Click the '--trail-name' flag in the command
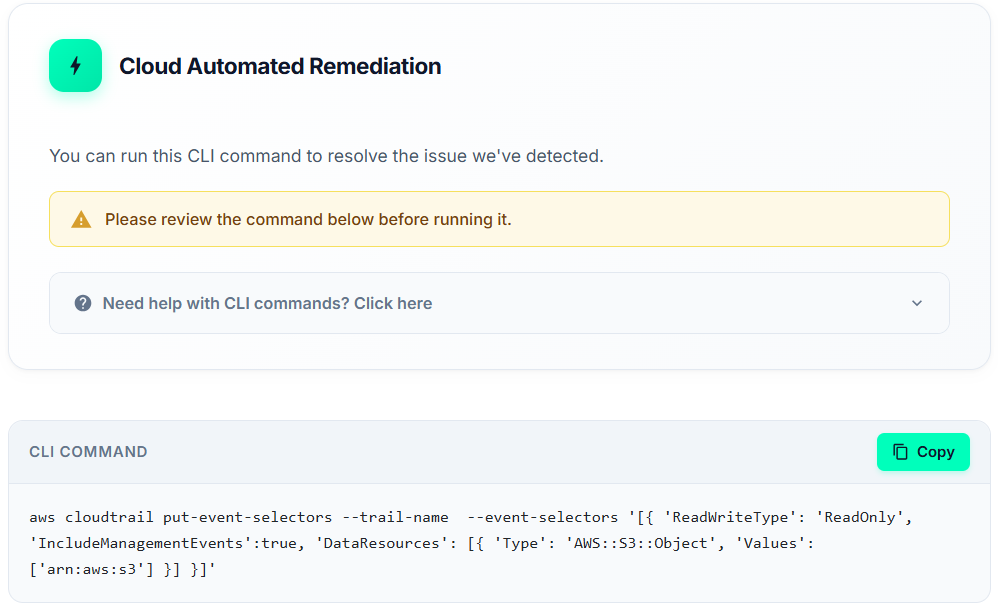 tap(395, 517)
